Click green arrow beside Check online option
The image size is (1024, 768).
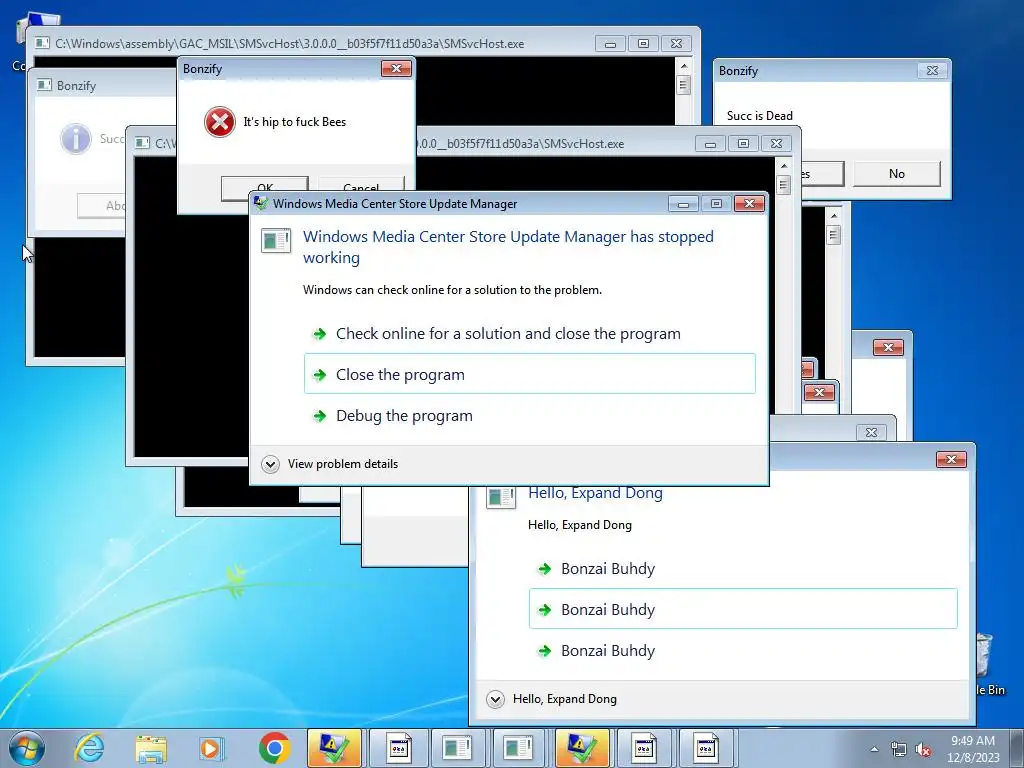319,334
